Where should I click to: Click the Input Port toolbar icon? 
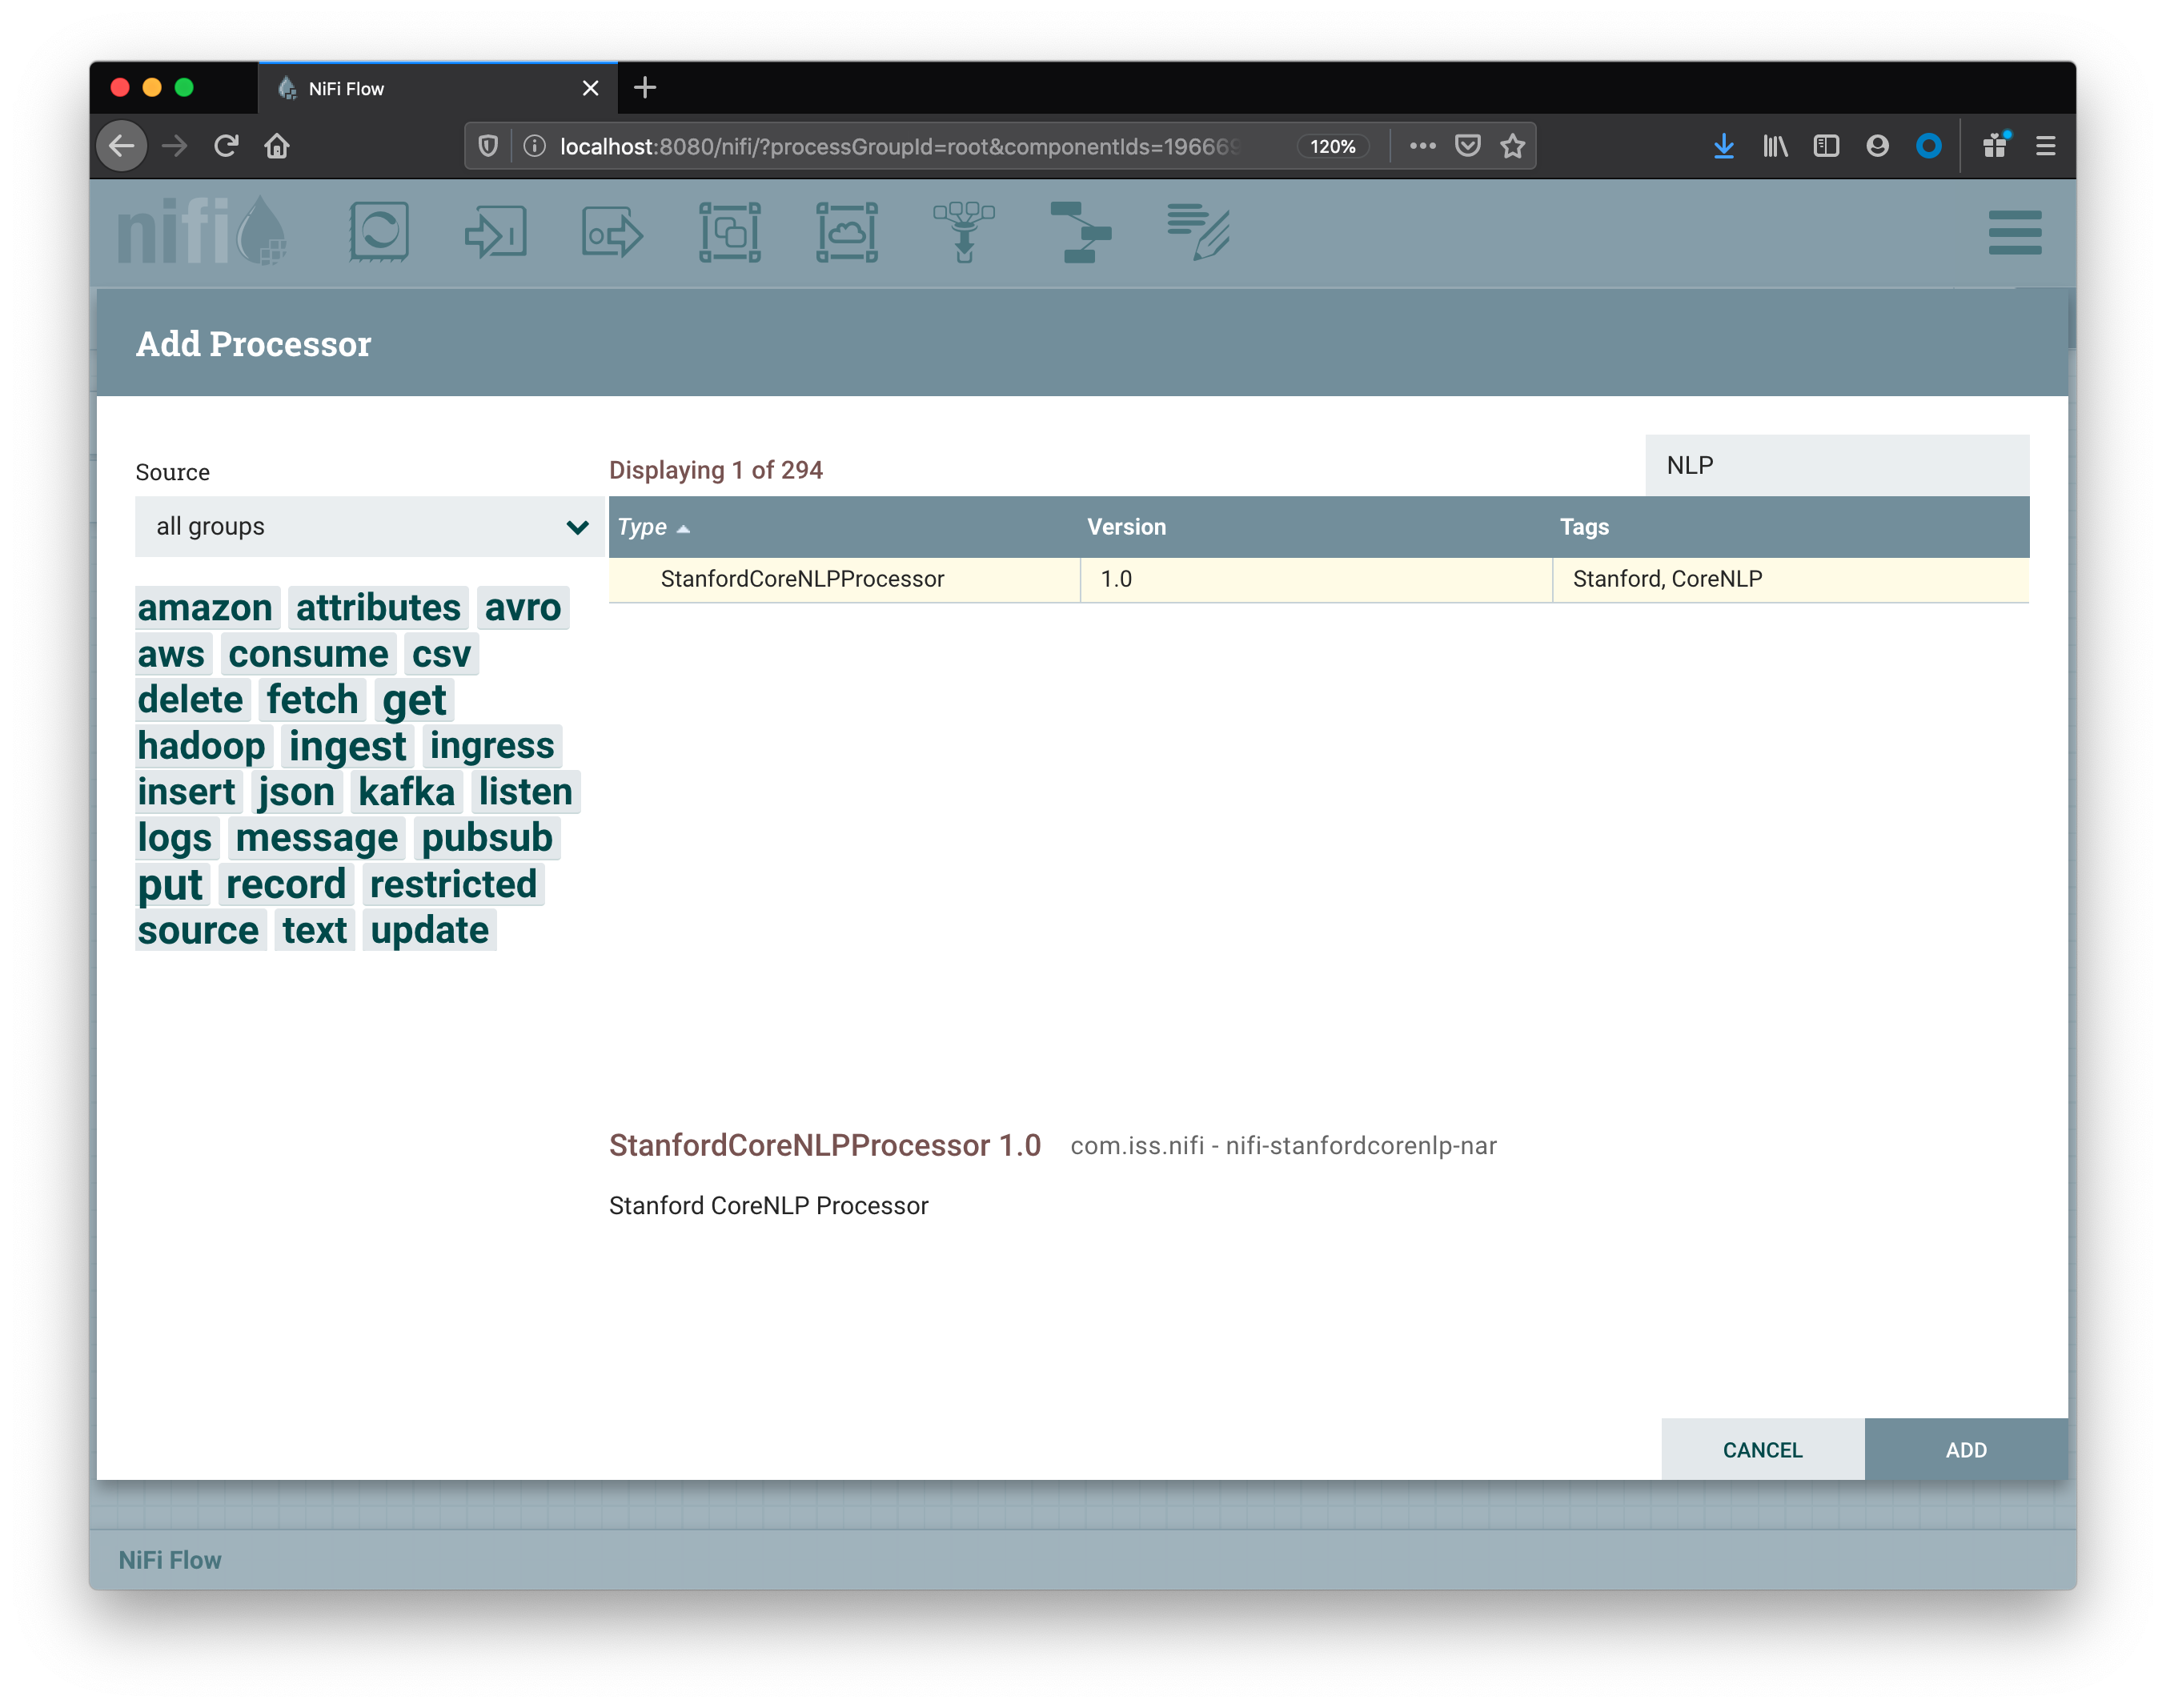pyautogui.click(x=495, y=232)
